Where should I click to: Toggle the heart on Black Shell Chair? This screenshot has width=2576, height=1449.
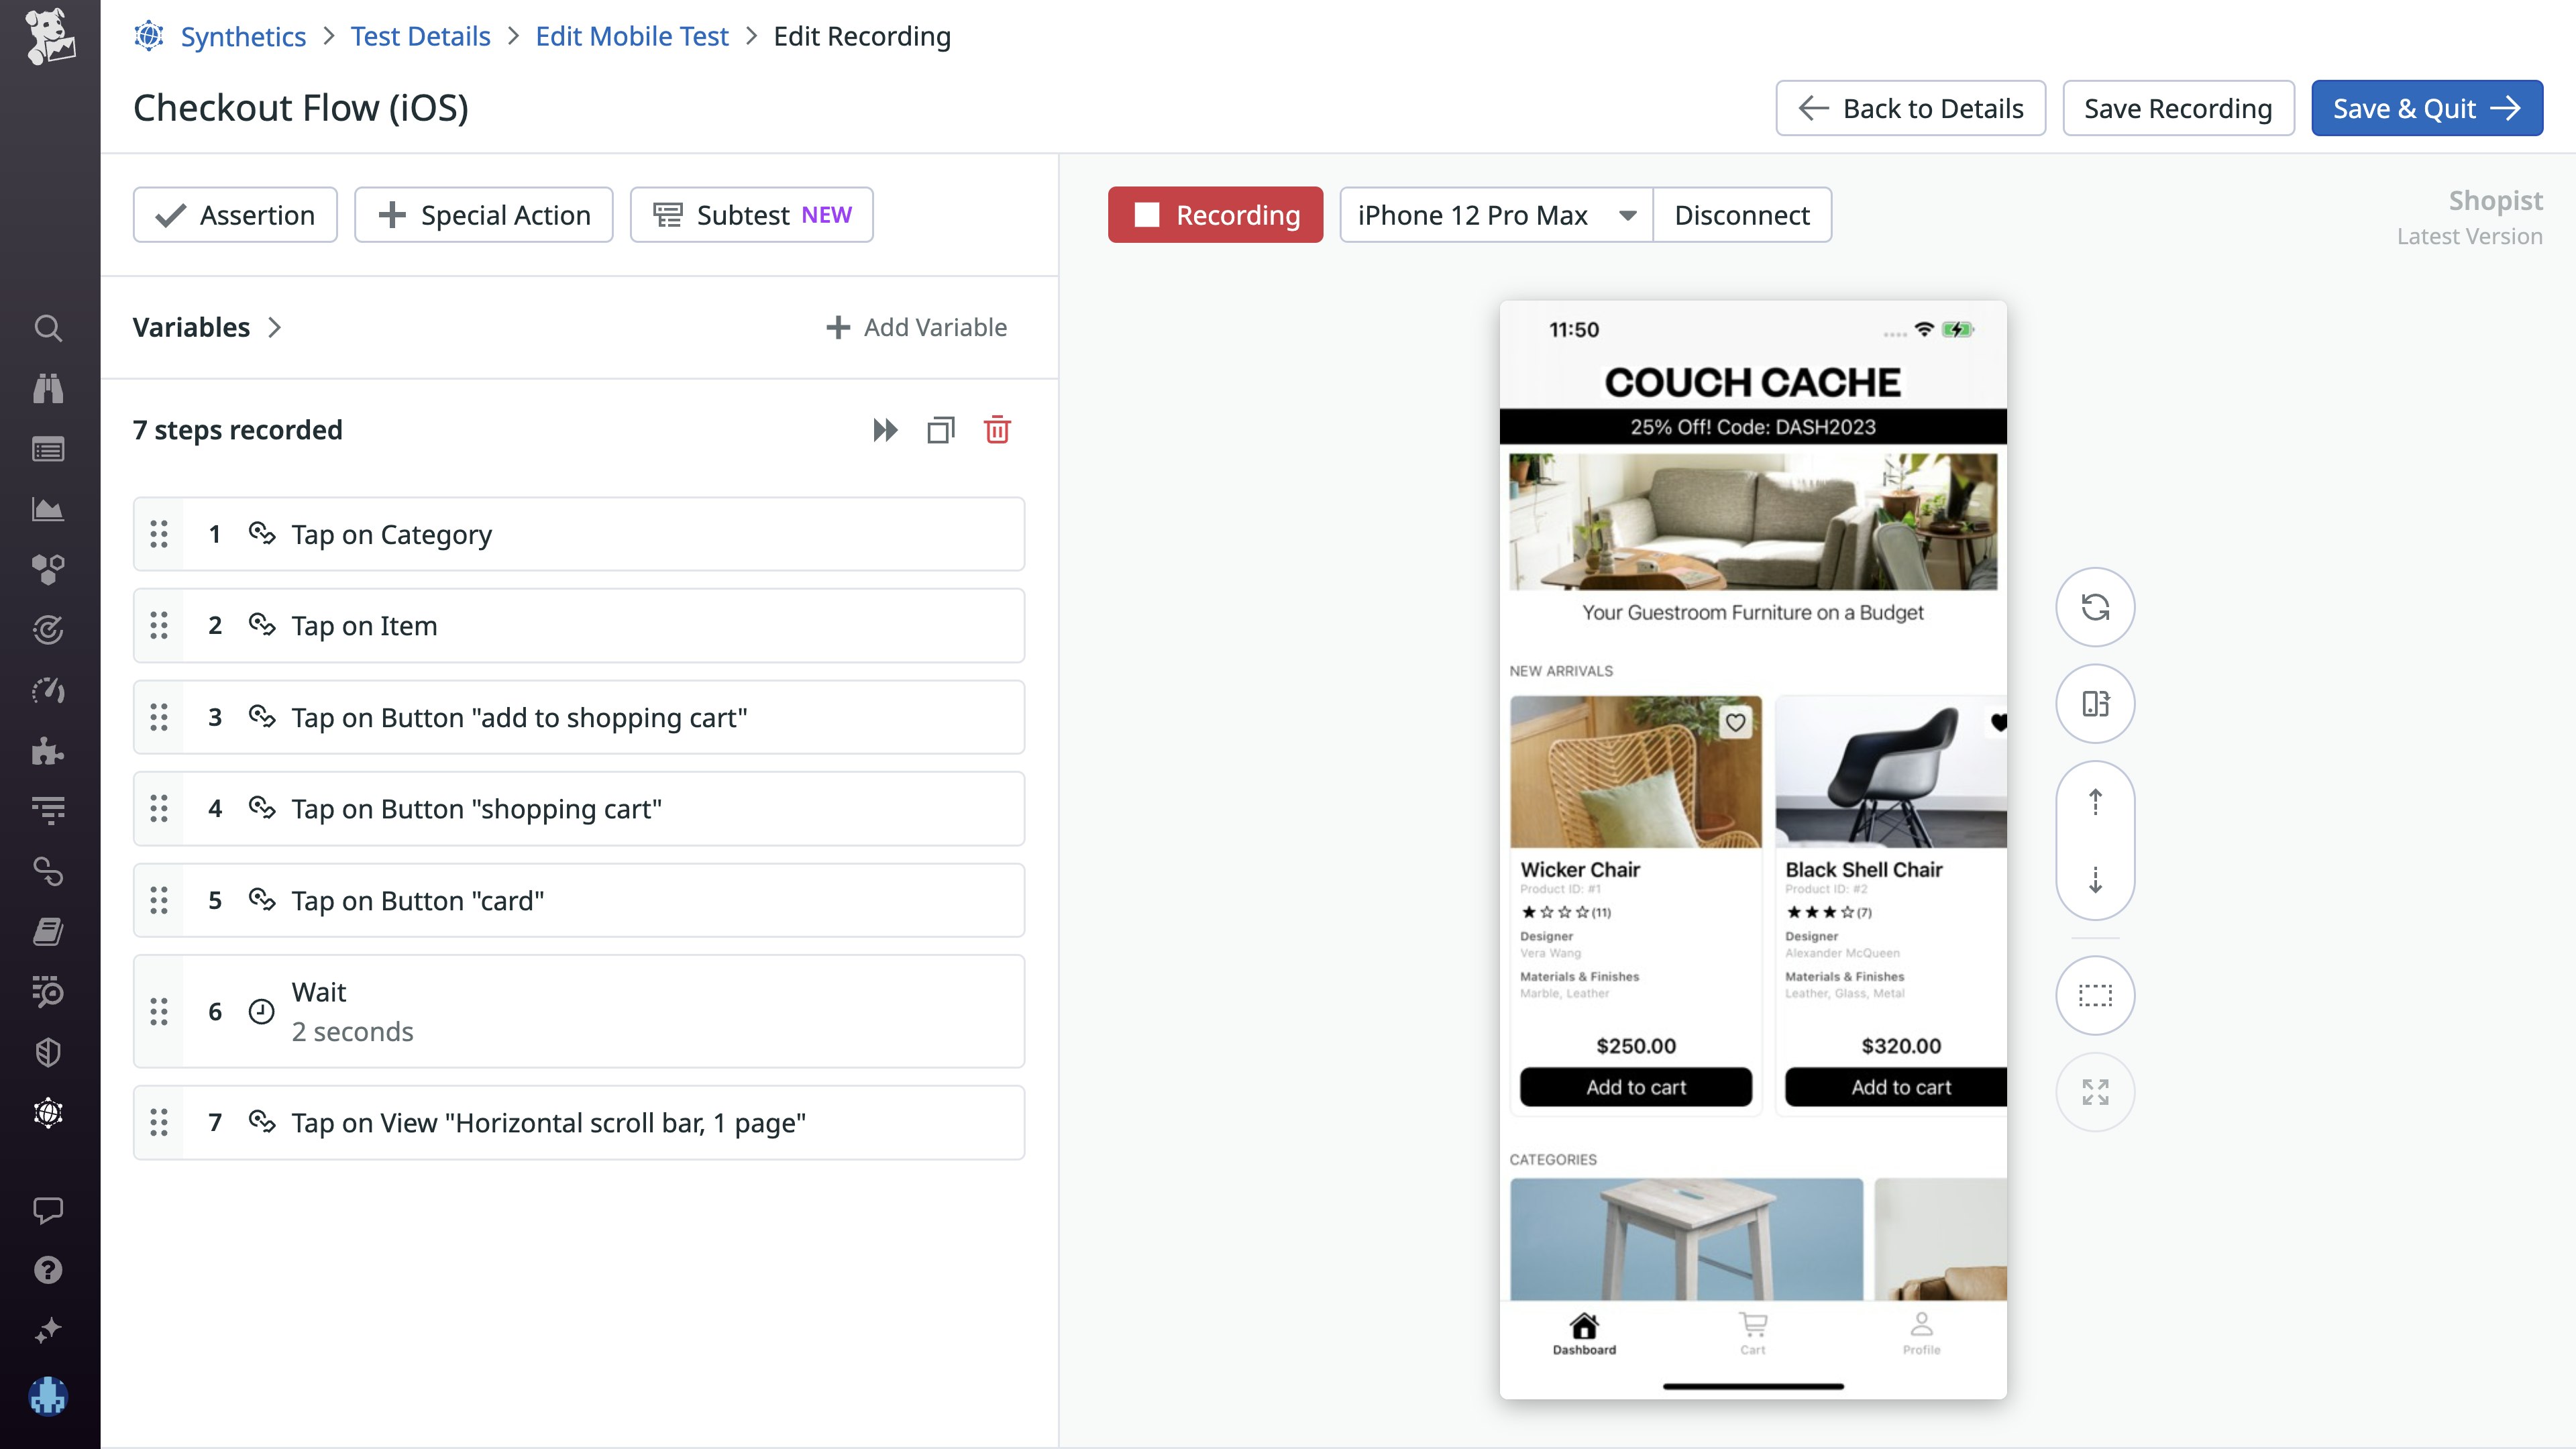pyautogui.click(x=1998, y=722)
